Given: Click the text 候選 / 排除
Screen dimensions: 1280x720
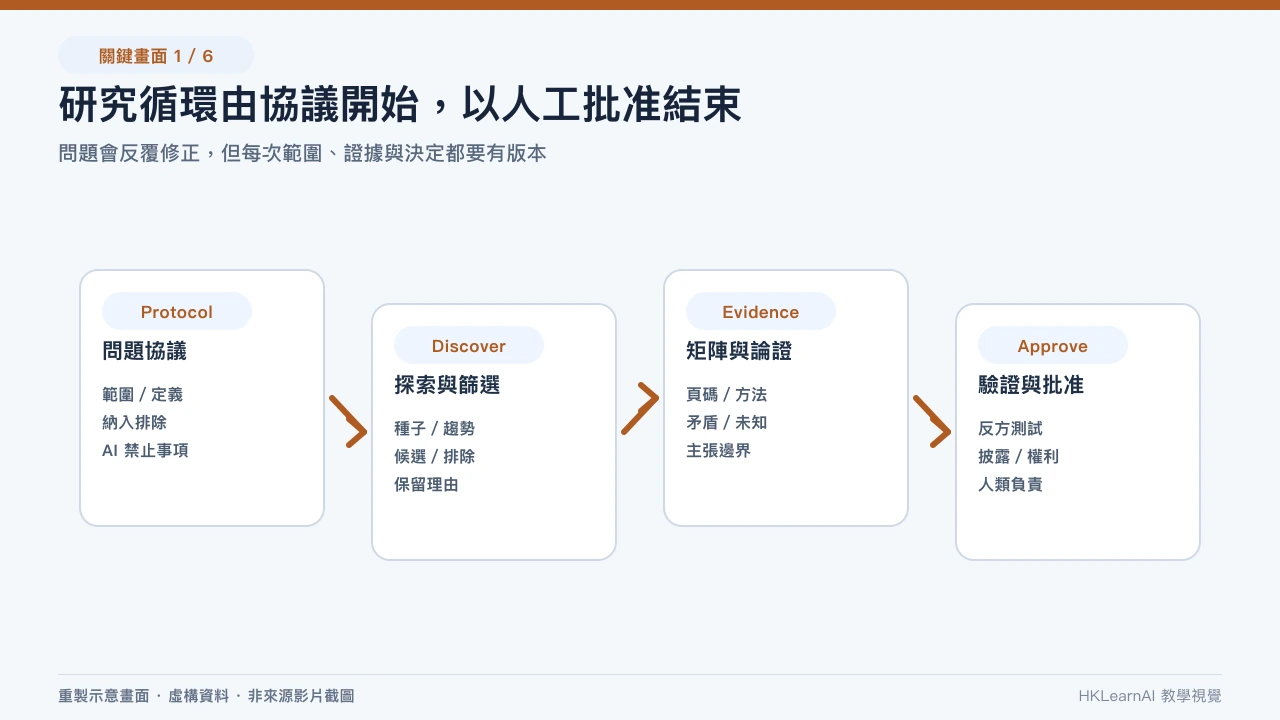Looking at the screenshot, I should (434, 457).
